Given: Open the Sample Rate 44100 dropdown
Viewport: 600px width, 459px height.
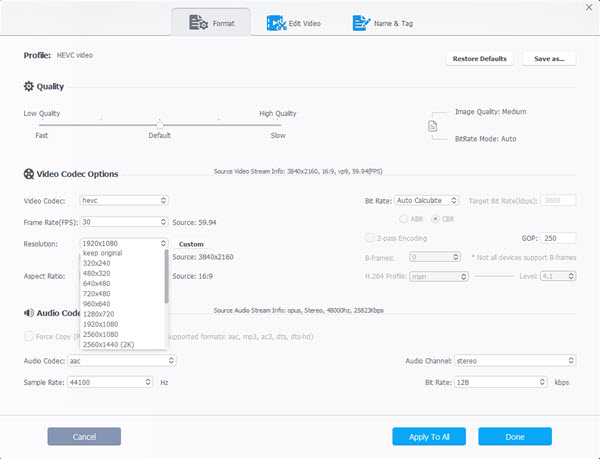Looking at the screenshot, I should 110,382.
